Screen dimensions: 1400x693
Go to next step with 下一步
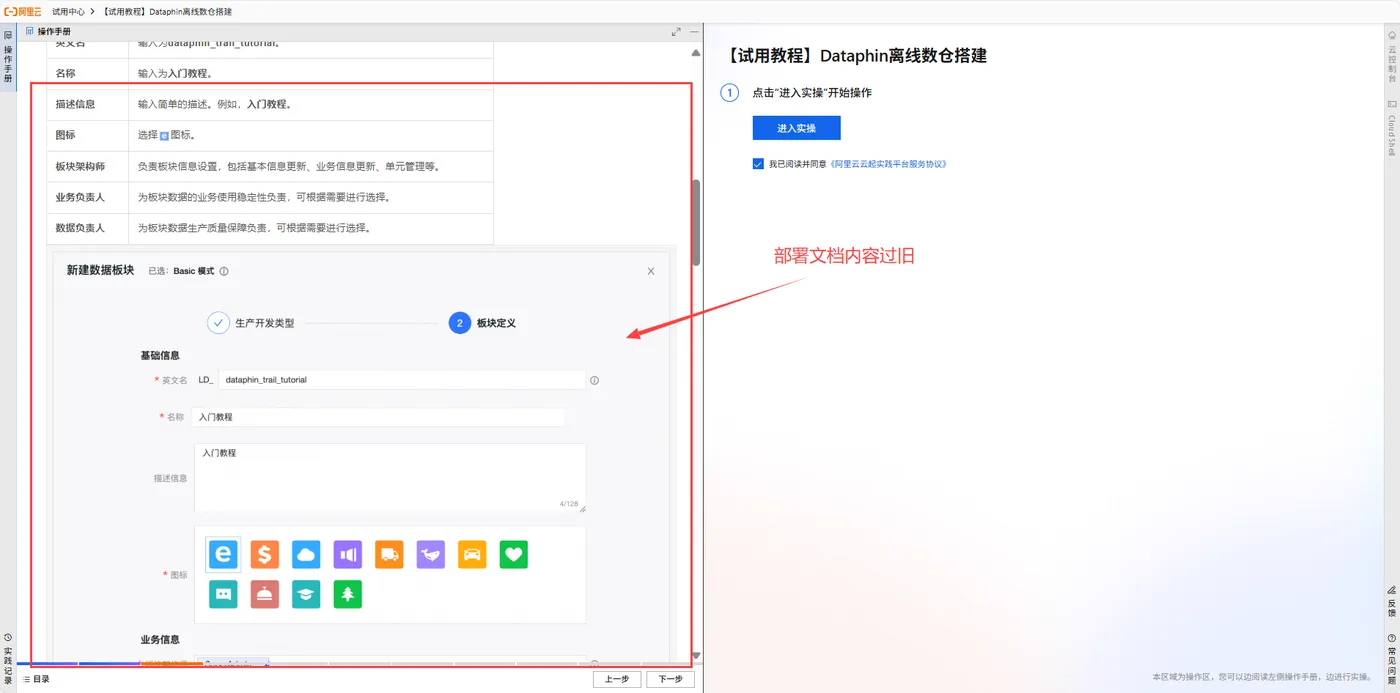670,679
